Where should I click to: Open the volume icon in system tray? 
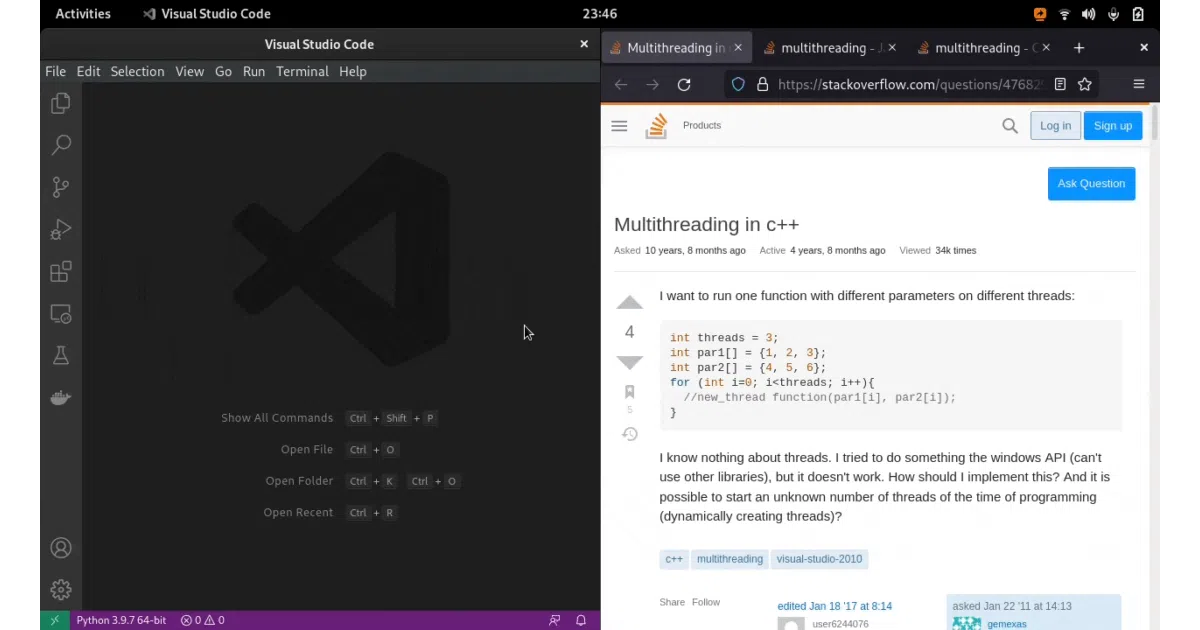(1089, 14)
